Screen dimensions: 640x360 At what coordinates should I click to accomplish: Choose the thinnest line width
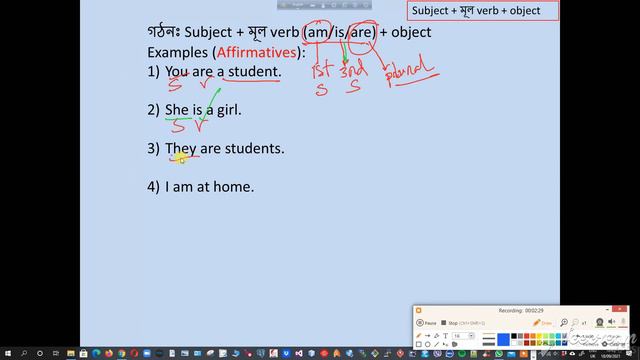(x=489, y=334)
